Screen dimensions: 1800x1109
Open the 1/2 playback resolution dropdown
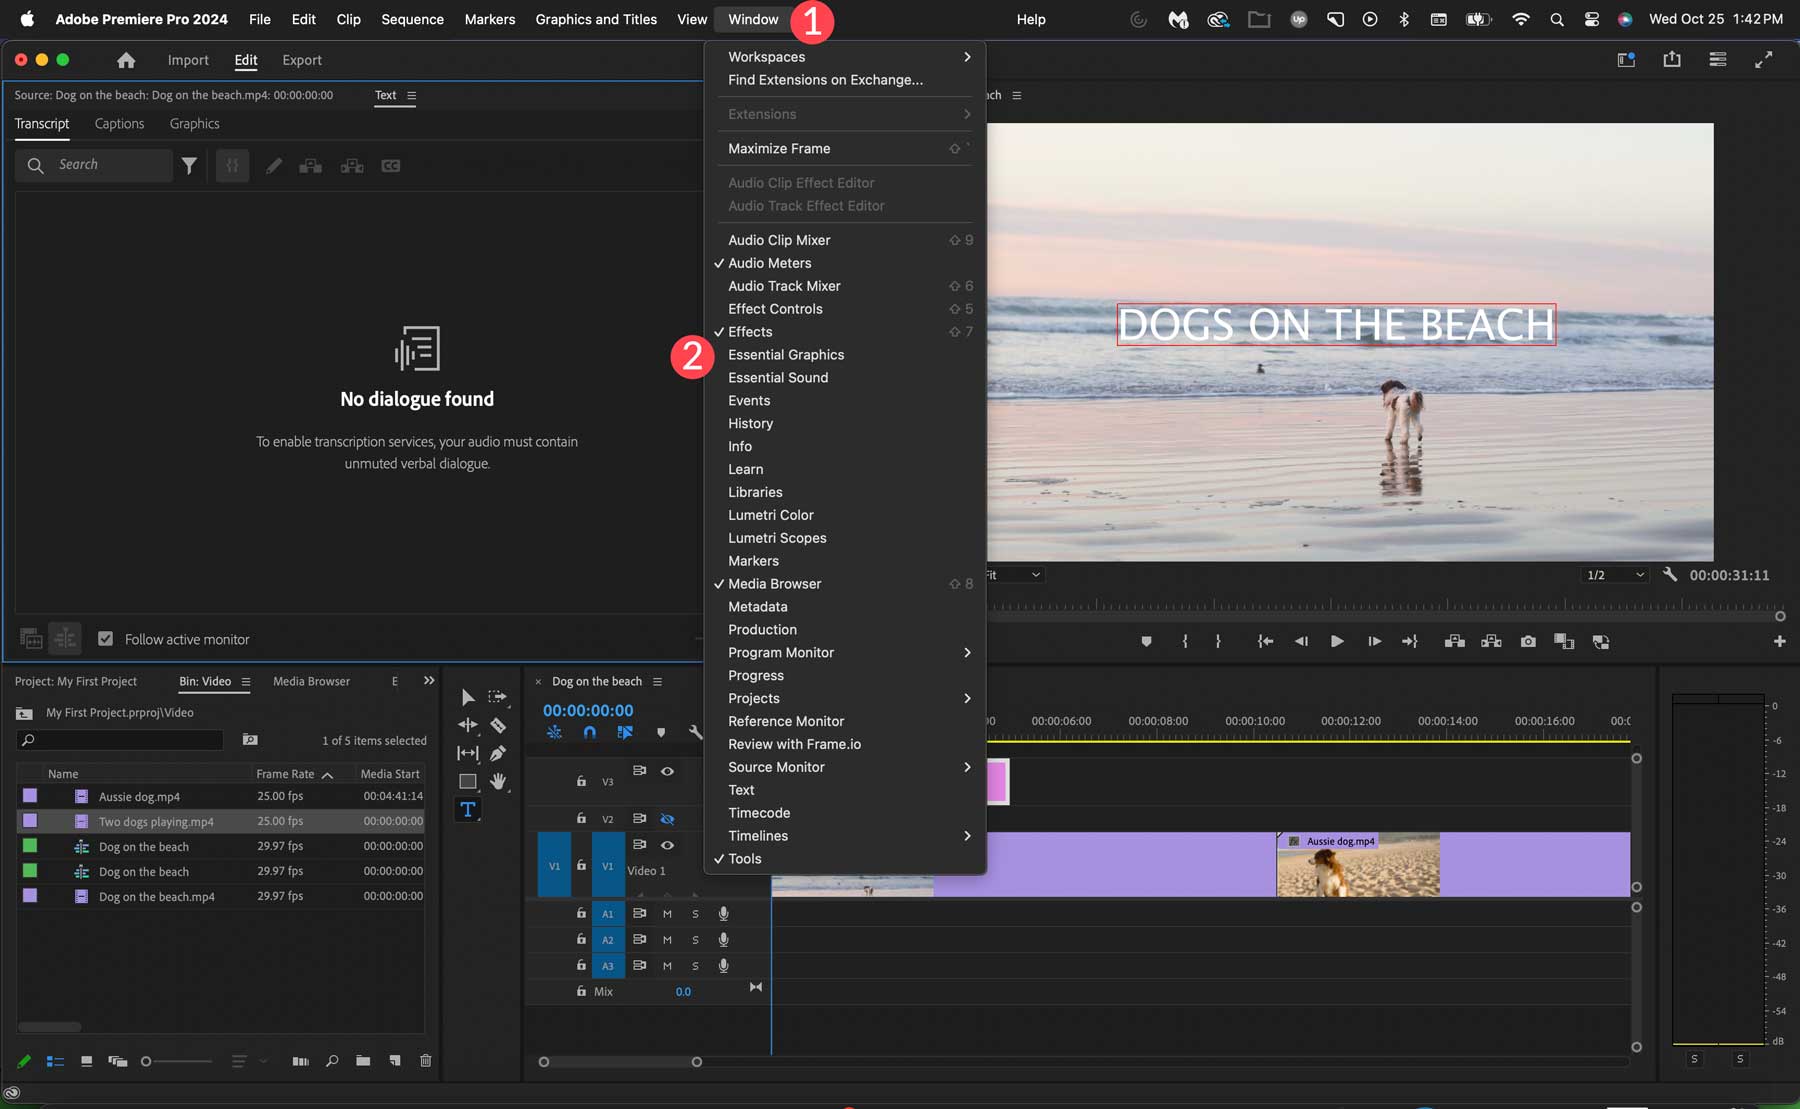click(1613, 575)
